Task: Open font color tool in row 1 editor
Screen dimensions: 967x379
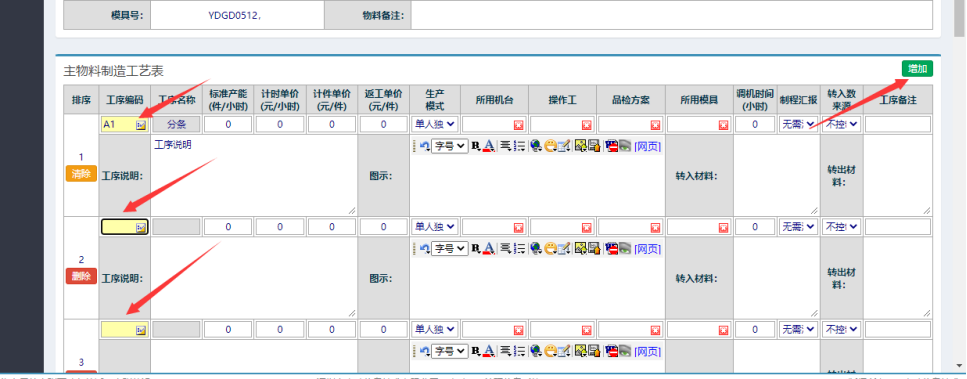Action: [489, 146]
